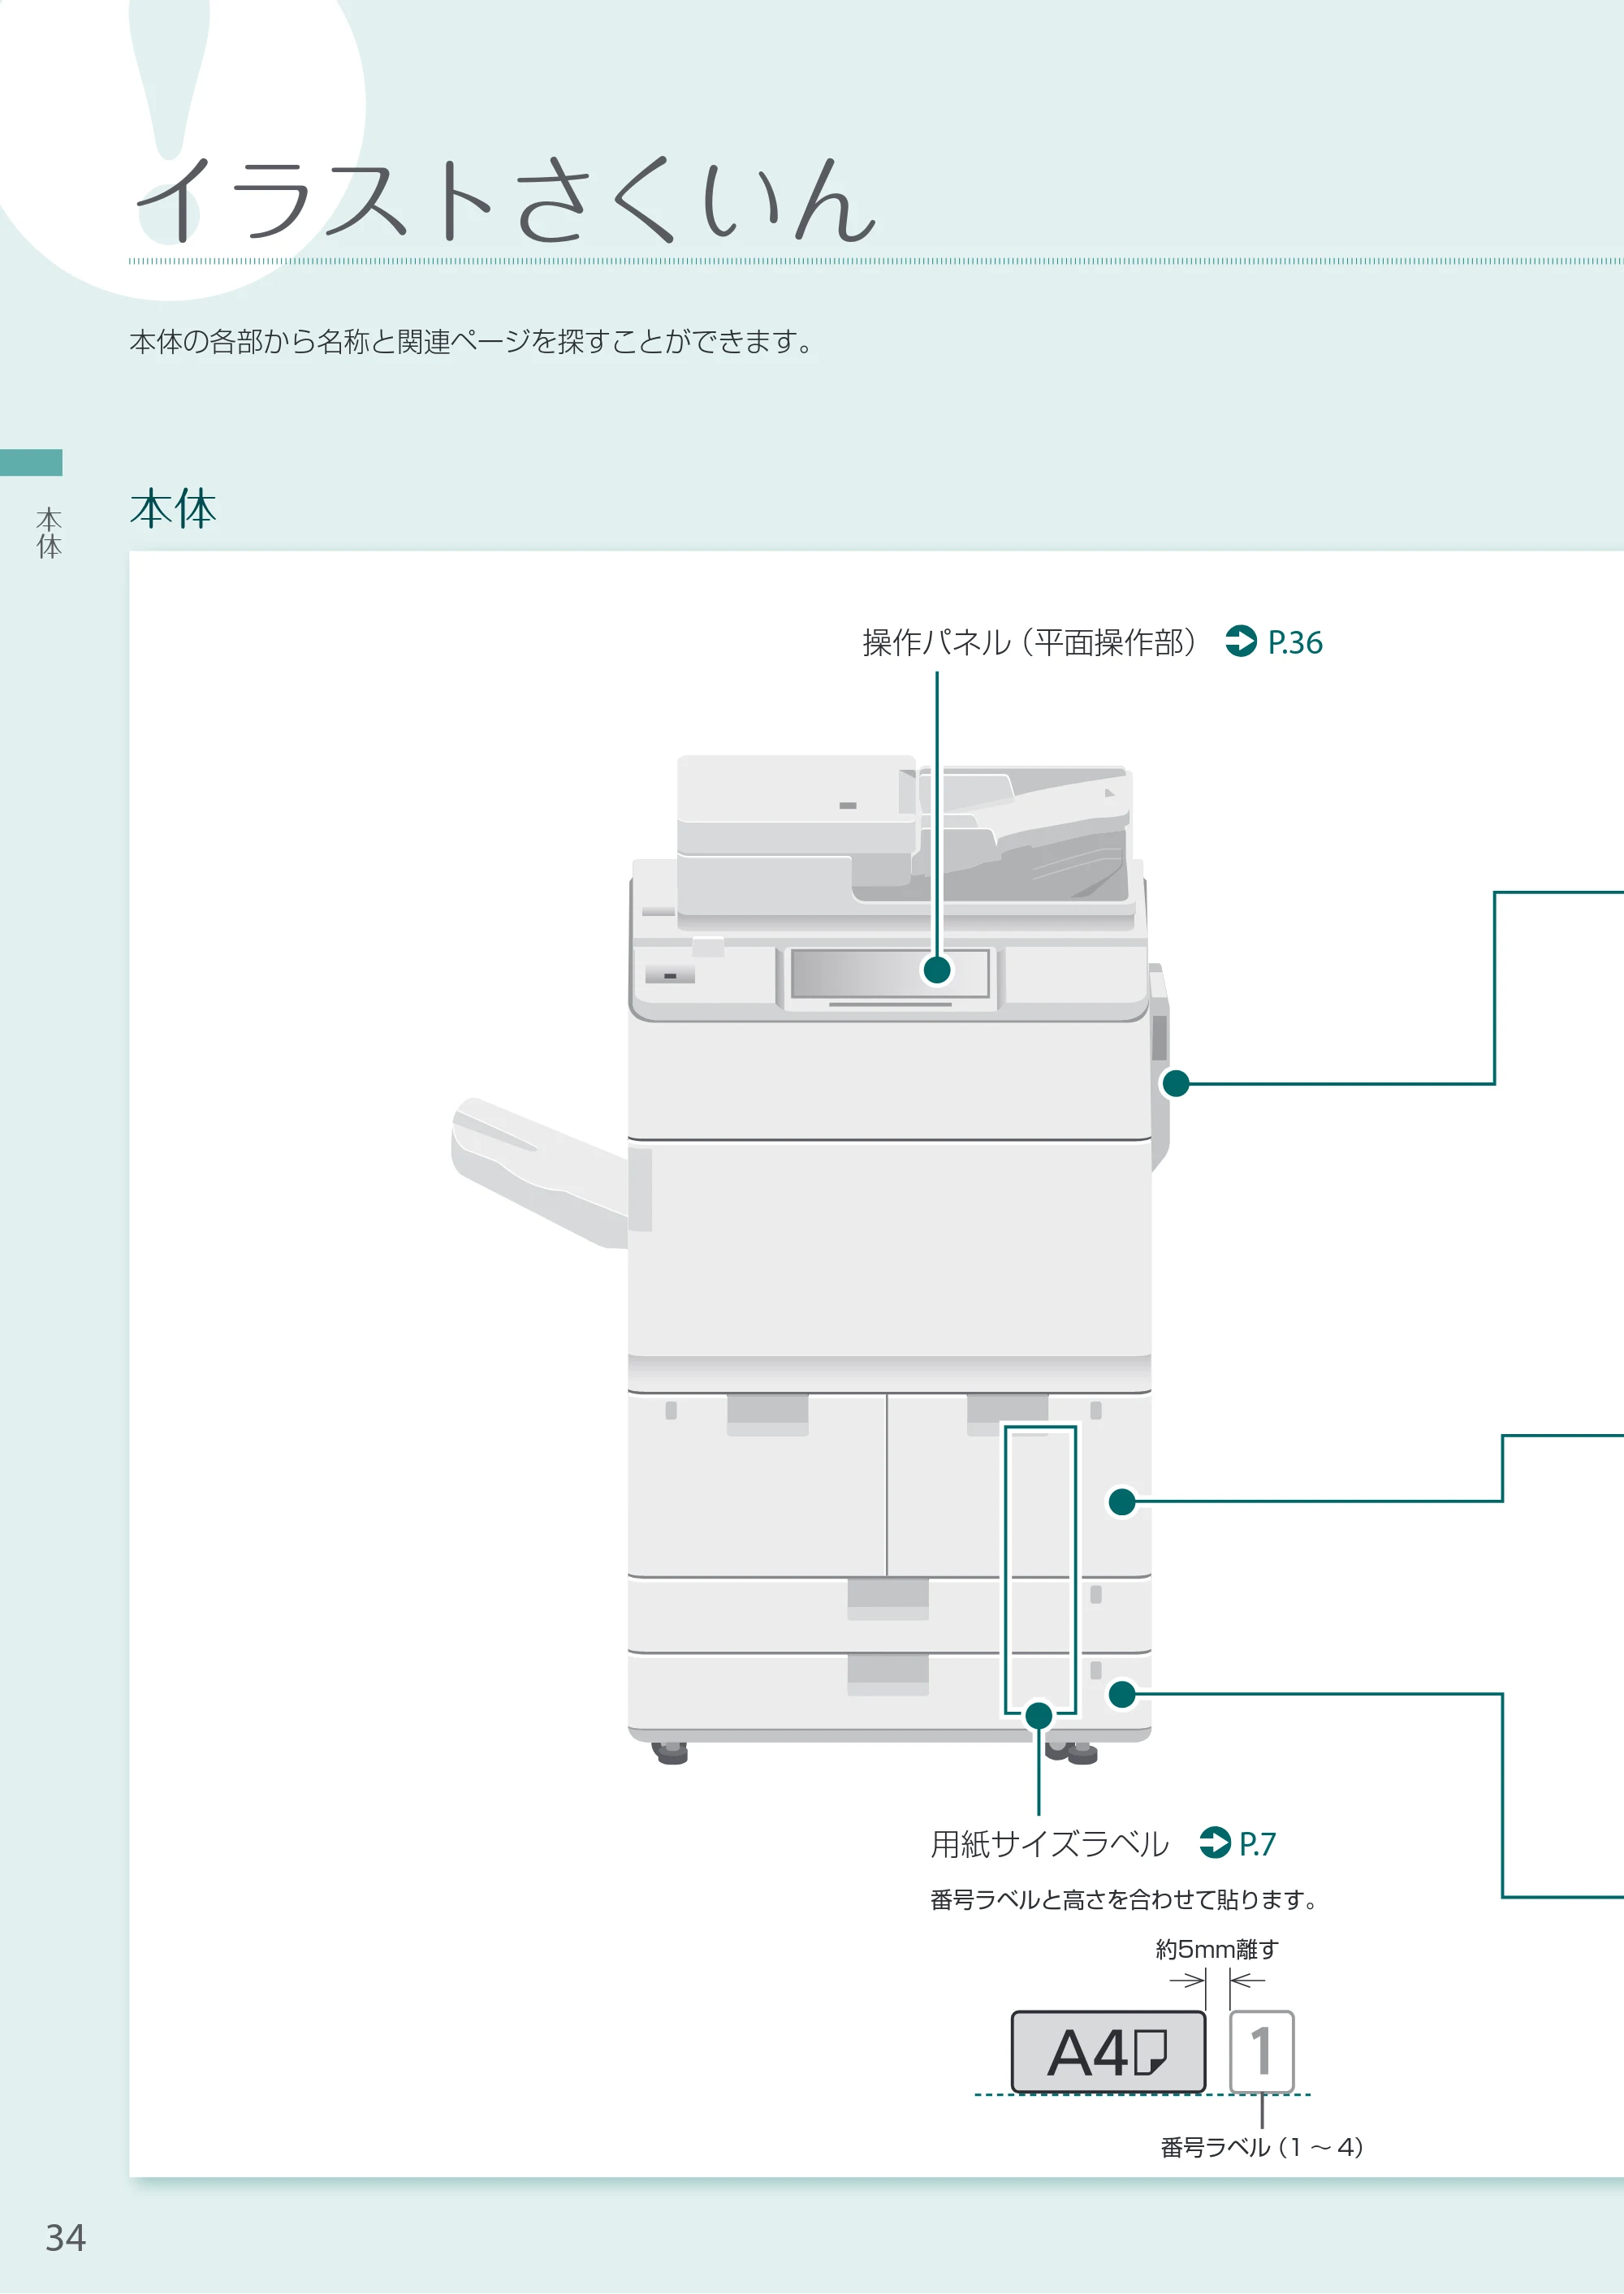Click the 番号ラベルと高さを合わせて貼ります sentence
The image size is (1624, 2294).
click(x=1123, y=1899)
